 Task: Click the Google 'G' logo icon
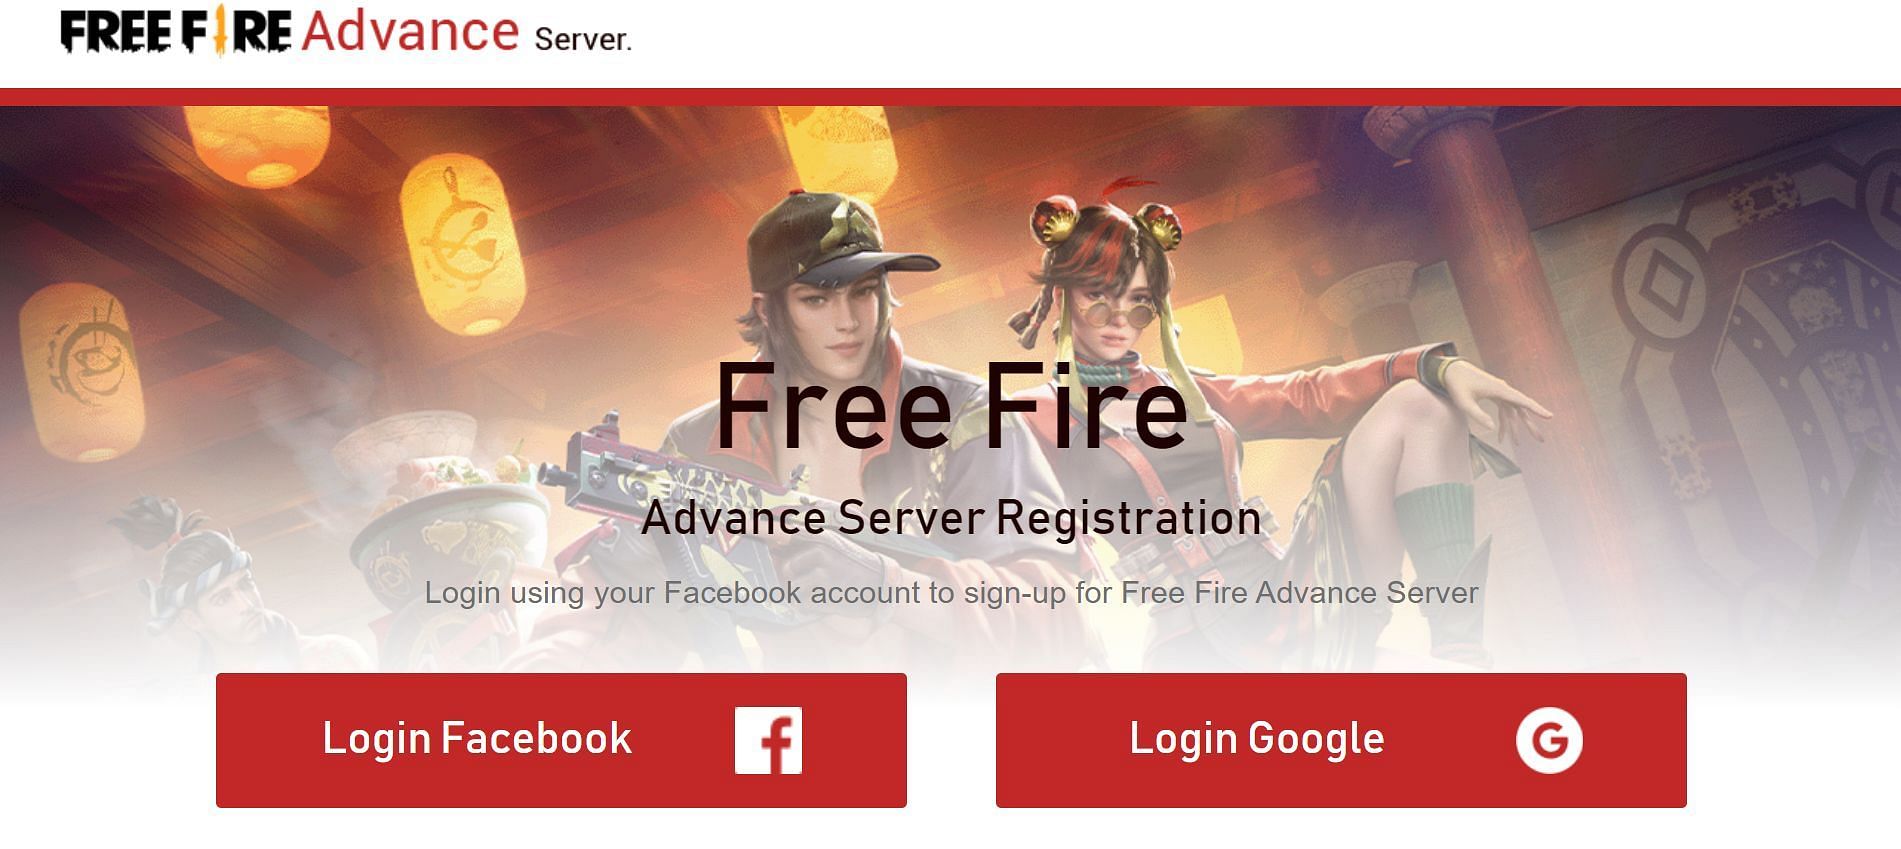point(1549,740)
